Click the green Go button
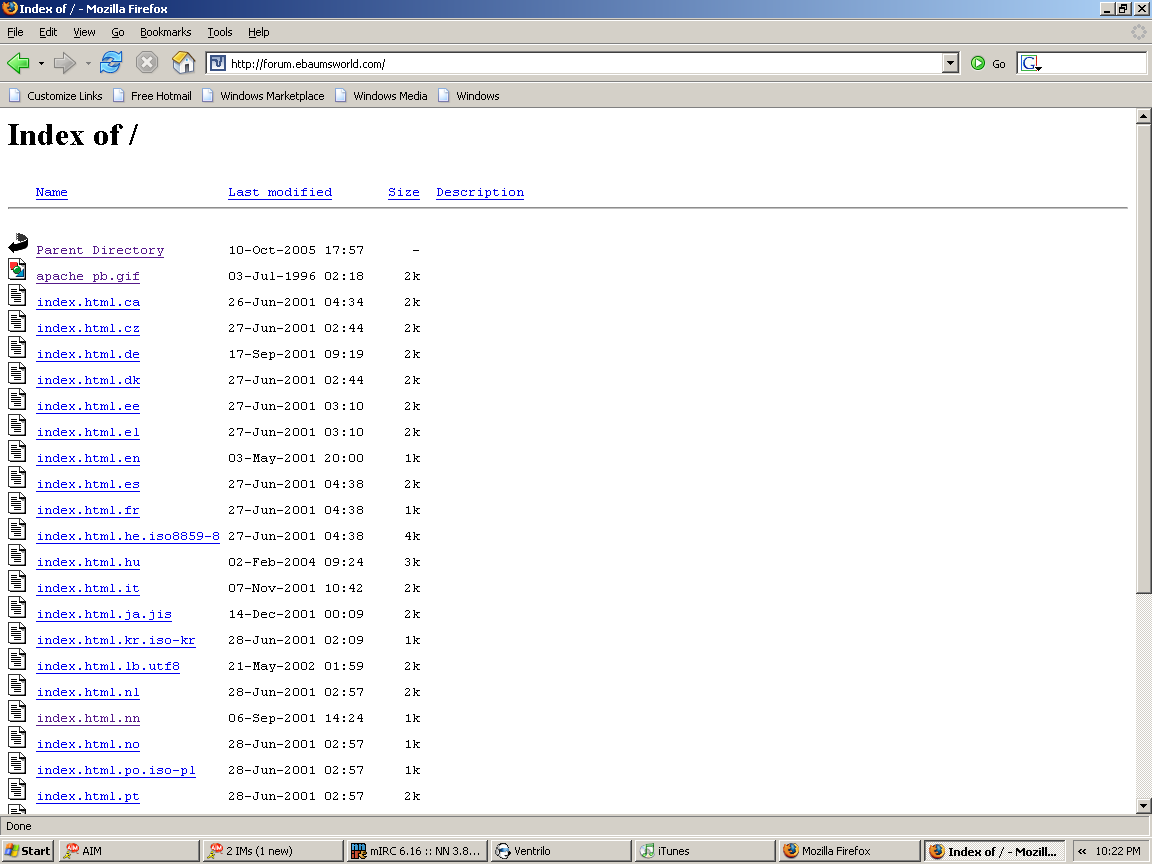 [x=987, y=64]
